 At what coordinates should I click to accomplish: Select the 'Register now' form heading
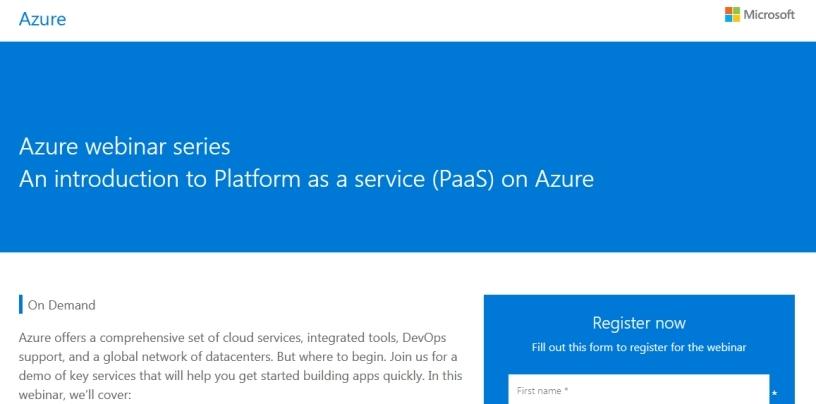(x=639, y=323)
